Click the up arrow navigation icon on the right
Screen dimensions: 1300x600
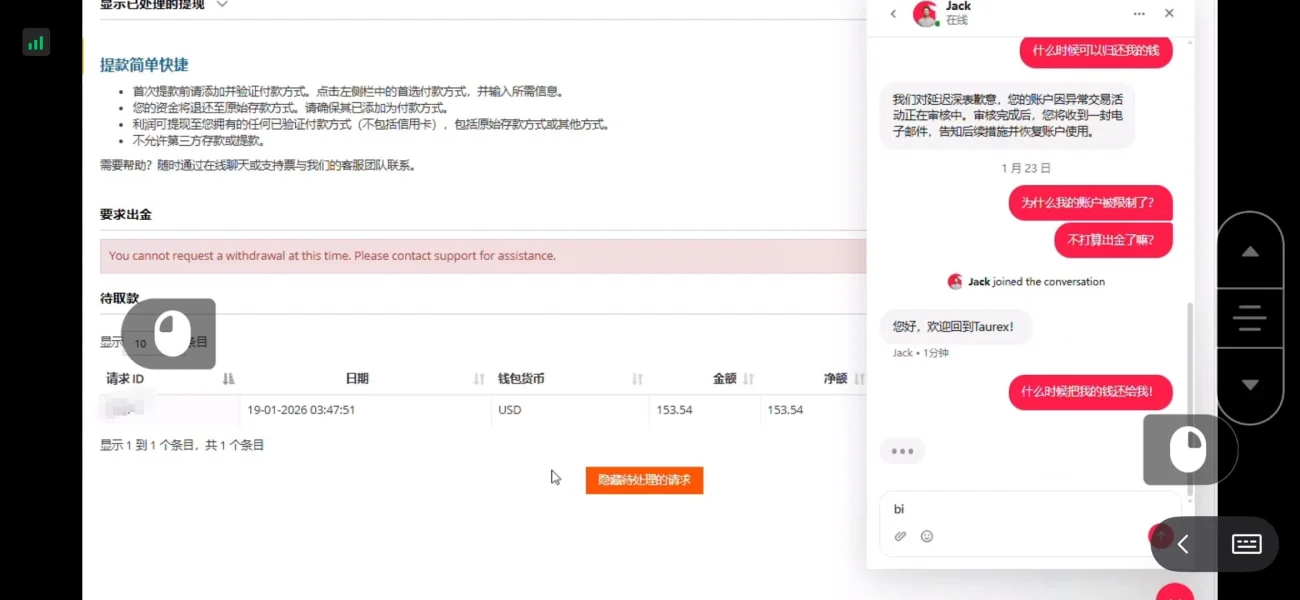pyautogui.click(x=1250, y=250)
